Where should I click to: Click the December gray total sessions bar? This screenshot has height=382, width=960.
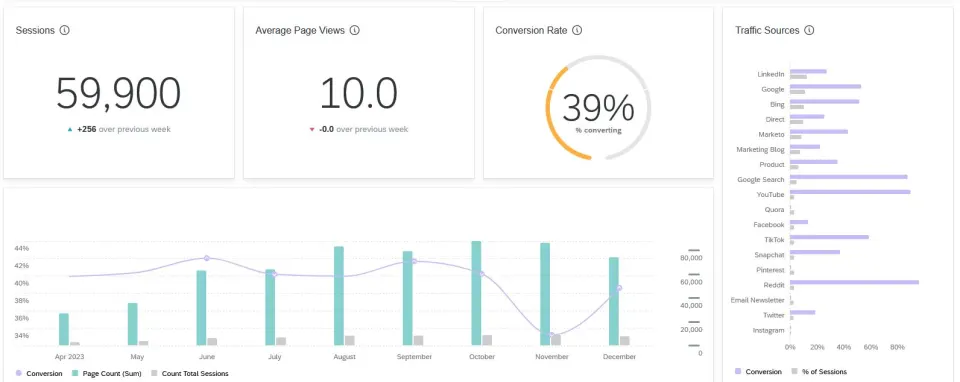(x=624, y=341)
